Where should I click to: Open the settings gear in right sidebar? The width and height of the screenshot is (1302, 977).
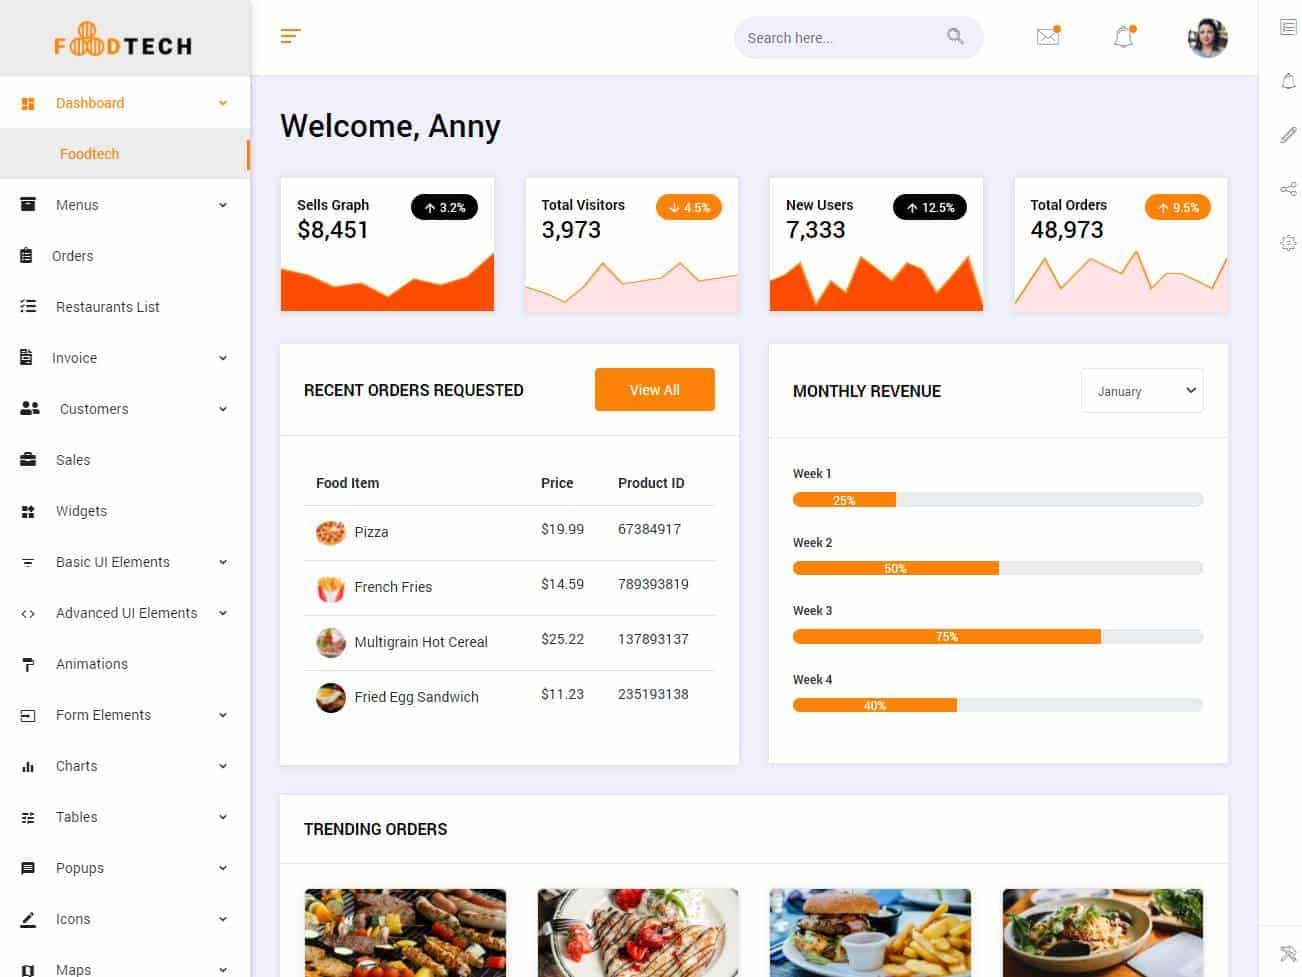coord(1288,243)
